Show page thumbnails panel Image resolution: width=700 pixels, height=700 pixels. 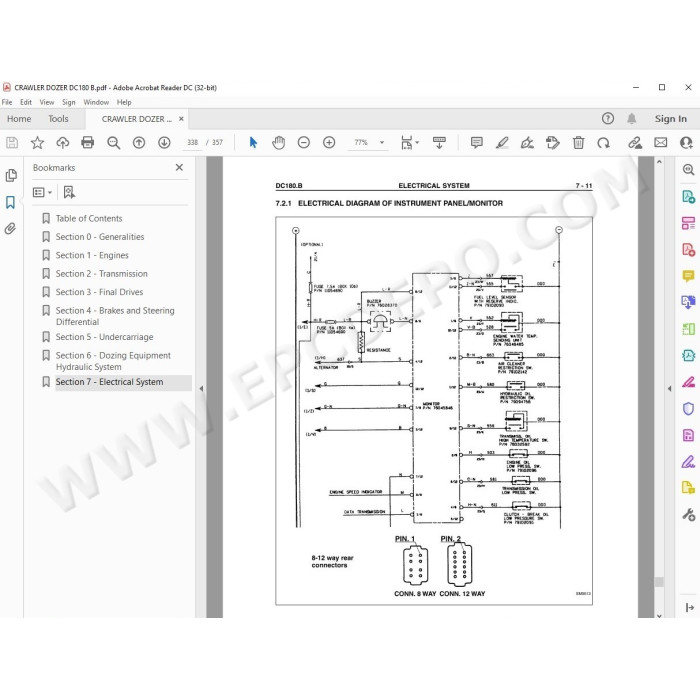pos(11,175)
